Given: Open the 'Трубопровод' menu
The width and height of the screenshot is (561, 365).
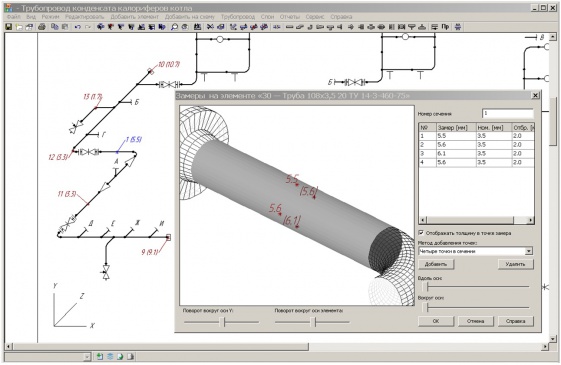Looking at the screenshot, I should click(x=238, y=17).
